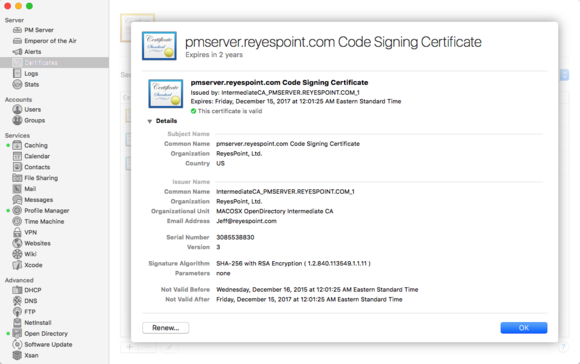Open the DHCP advanced icon
Viewport: 580px width, 364px height.
pyautogui.click(x=17, y=290)
